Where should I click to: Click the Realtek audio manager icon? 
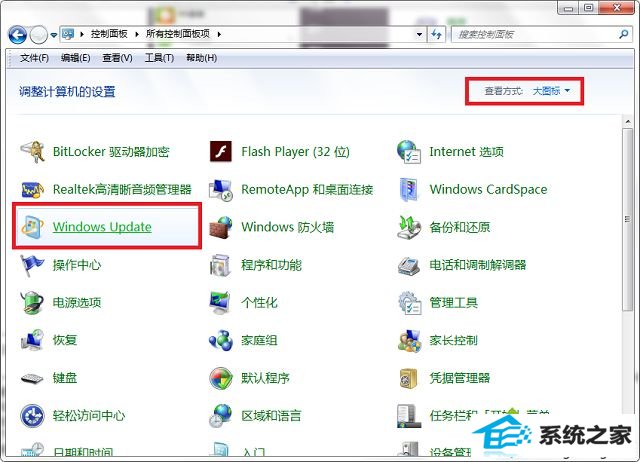click(32, 189)
